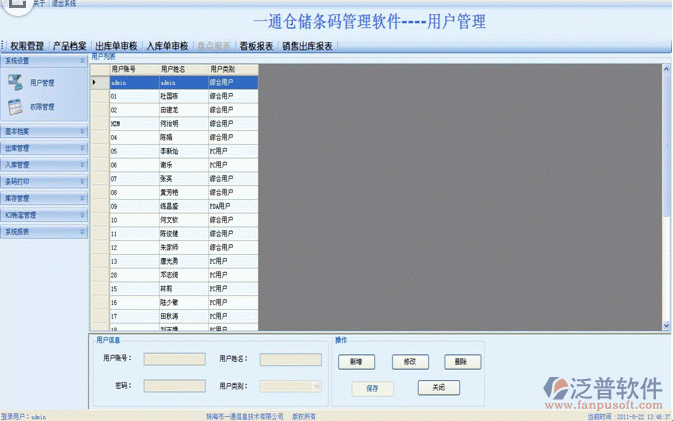The image size is (673, 421).
Task: Click the 新增 button
Action: (x=356, y=362)
